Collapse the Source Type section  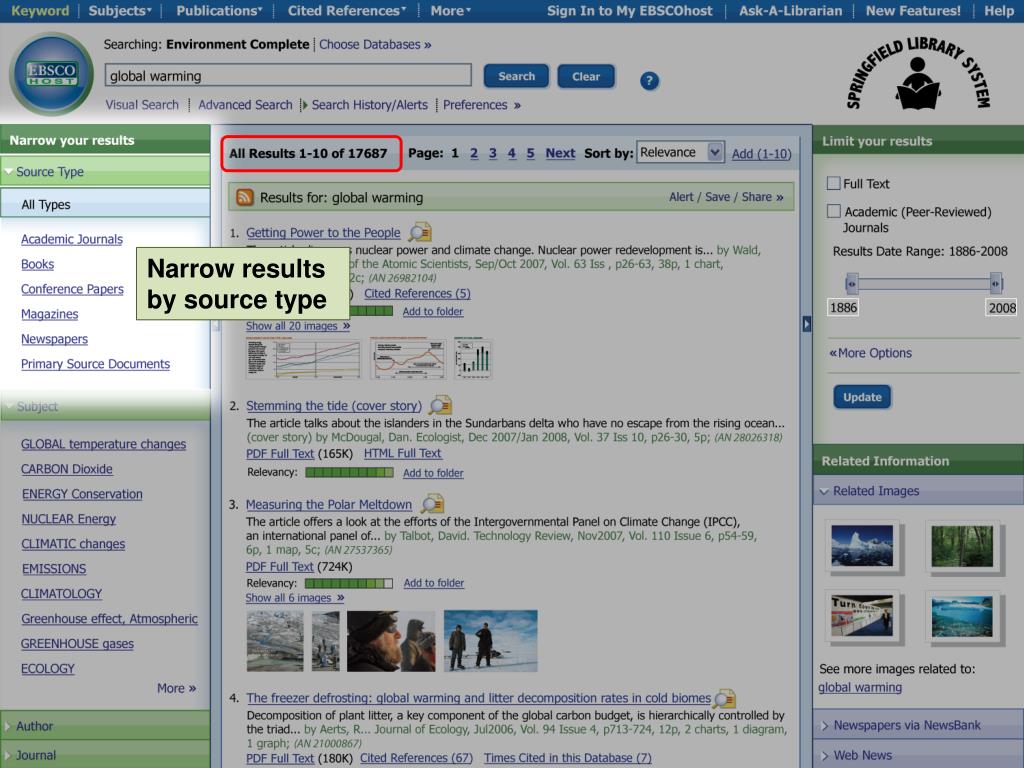tap(104, 172)
